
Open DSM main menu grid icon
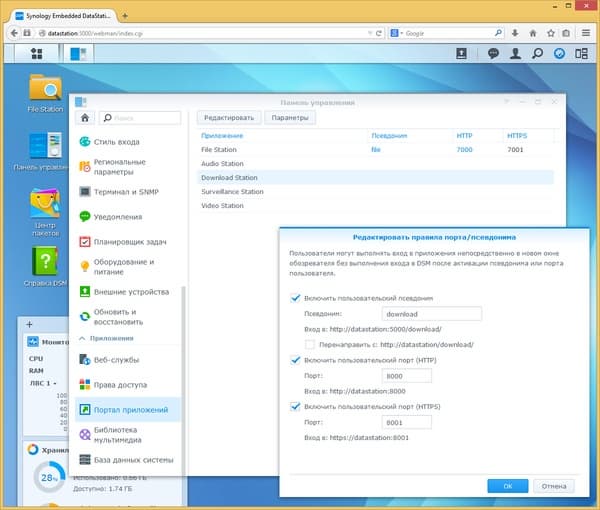[36, 54]
